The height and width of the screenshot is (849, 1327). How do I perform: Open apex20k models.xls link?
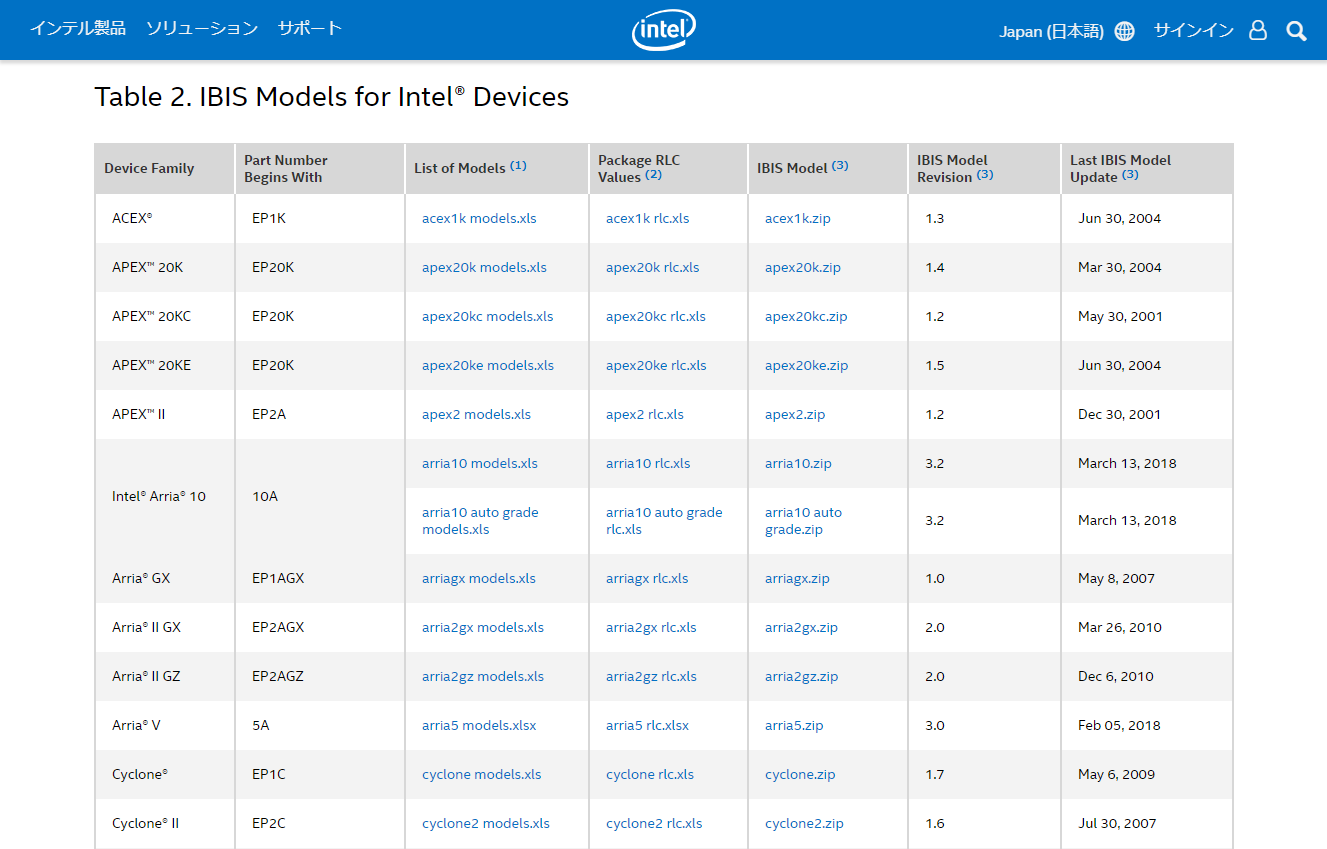click(x=484, y=267)
